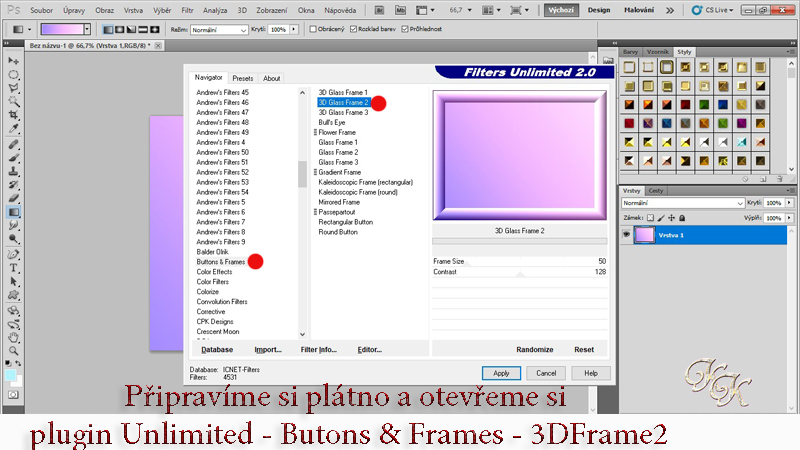The image size is (800, 450).
Task: Open the CS Live dropdown
Action: [x=713, y=10]
